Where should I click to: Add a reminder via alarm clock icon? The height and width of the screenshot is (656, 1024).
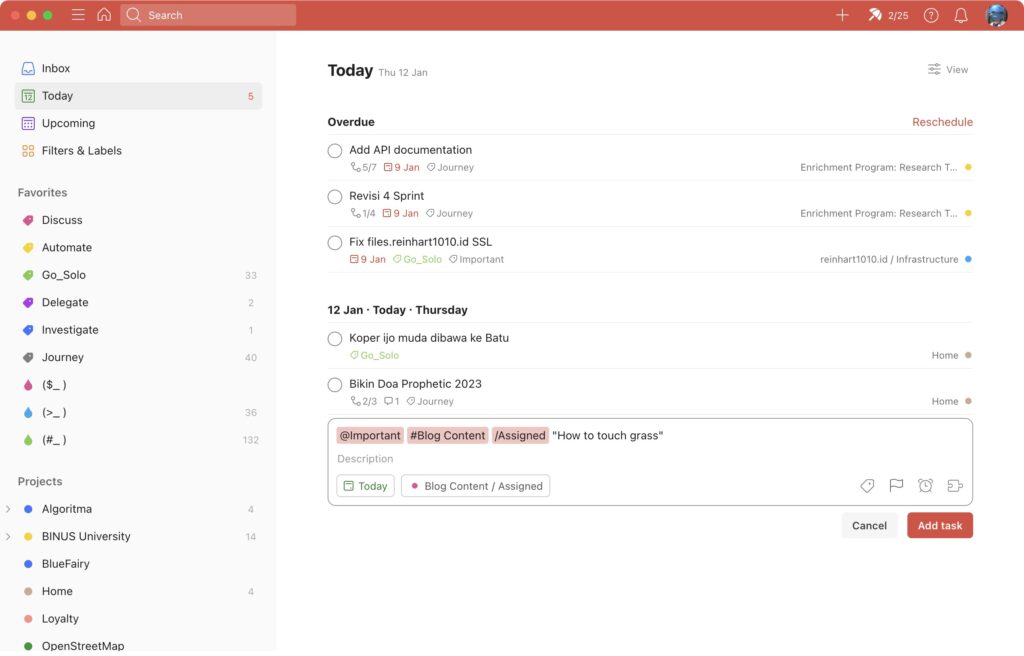925,486
